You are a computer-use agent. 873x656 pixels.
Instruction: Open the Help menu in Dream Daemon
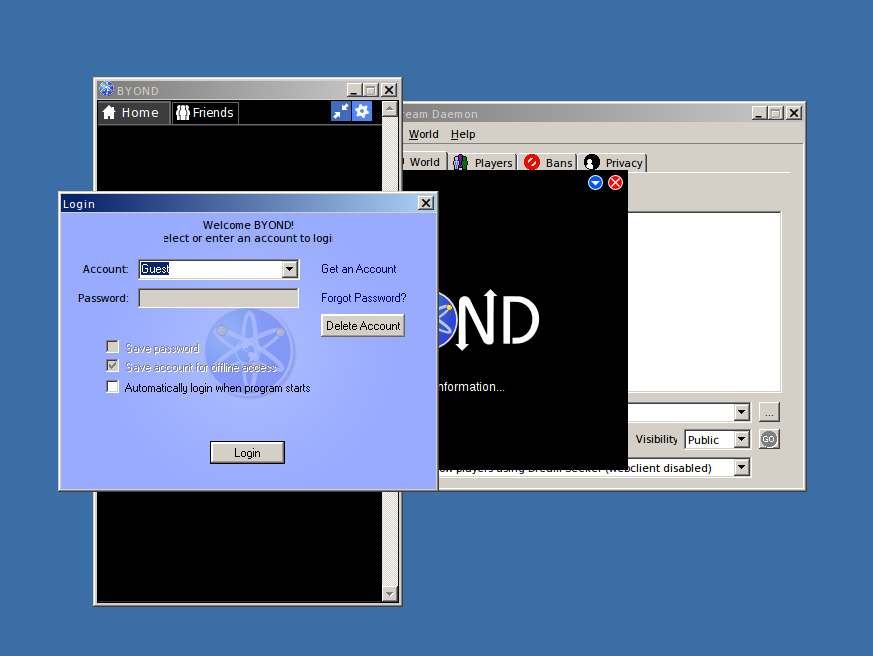tap(463, 134)
